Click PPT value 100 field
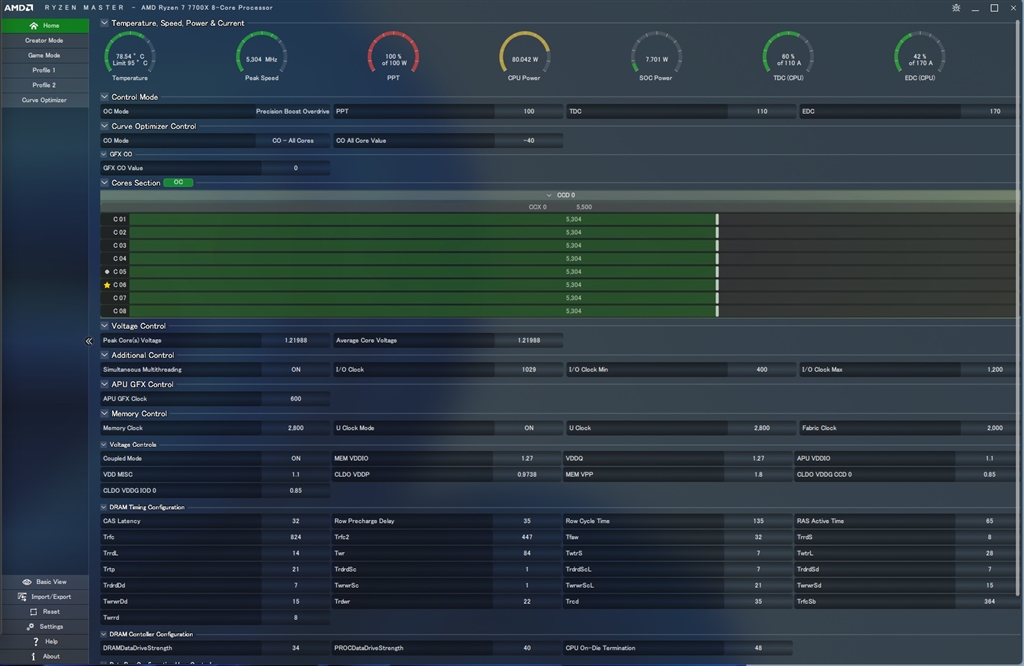This screenshot has height=666, width=1024. click(x=529, y=111)
